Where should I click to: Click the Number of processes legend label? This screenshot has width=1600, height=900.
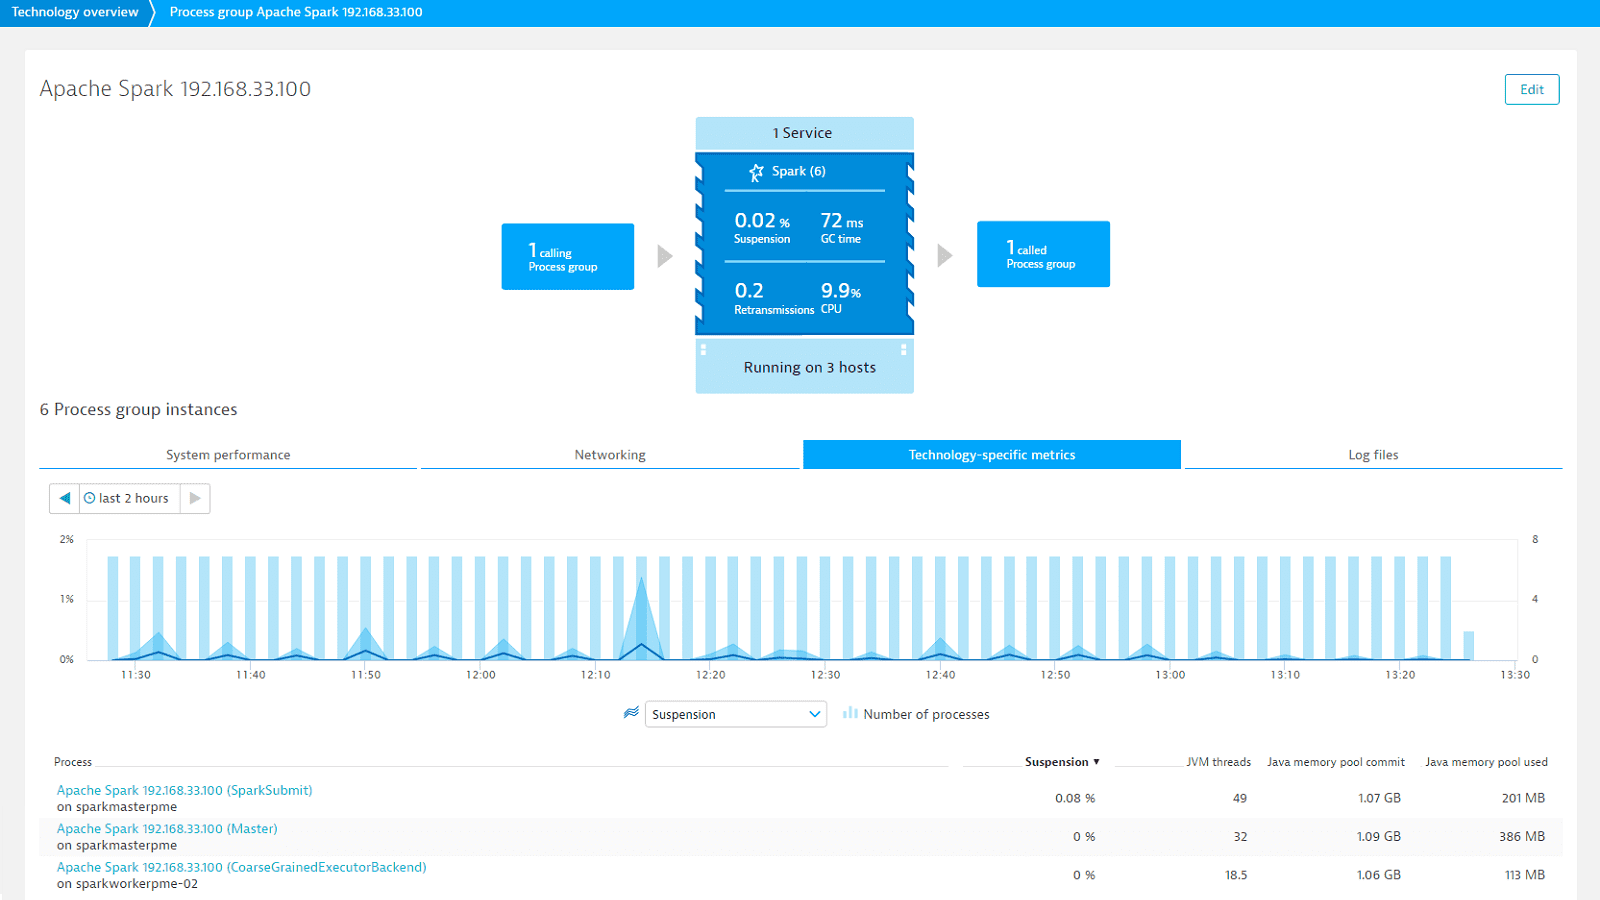click(x=926, y=714)
